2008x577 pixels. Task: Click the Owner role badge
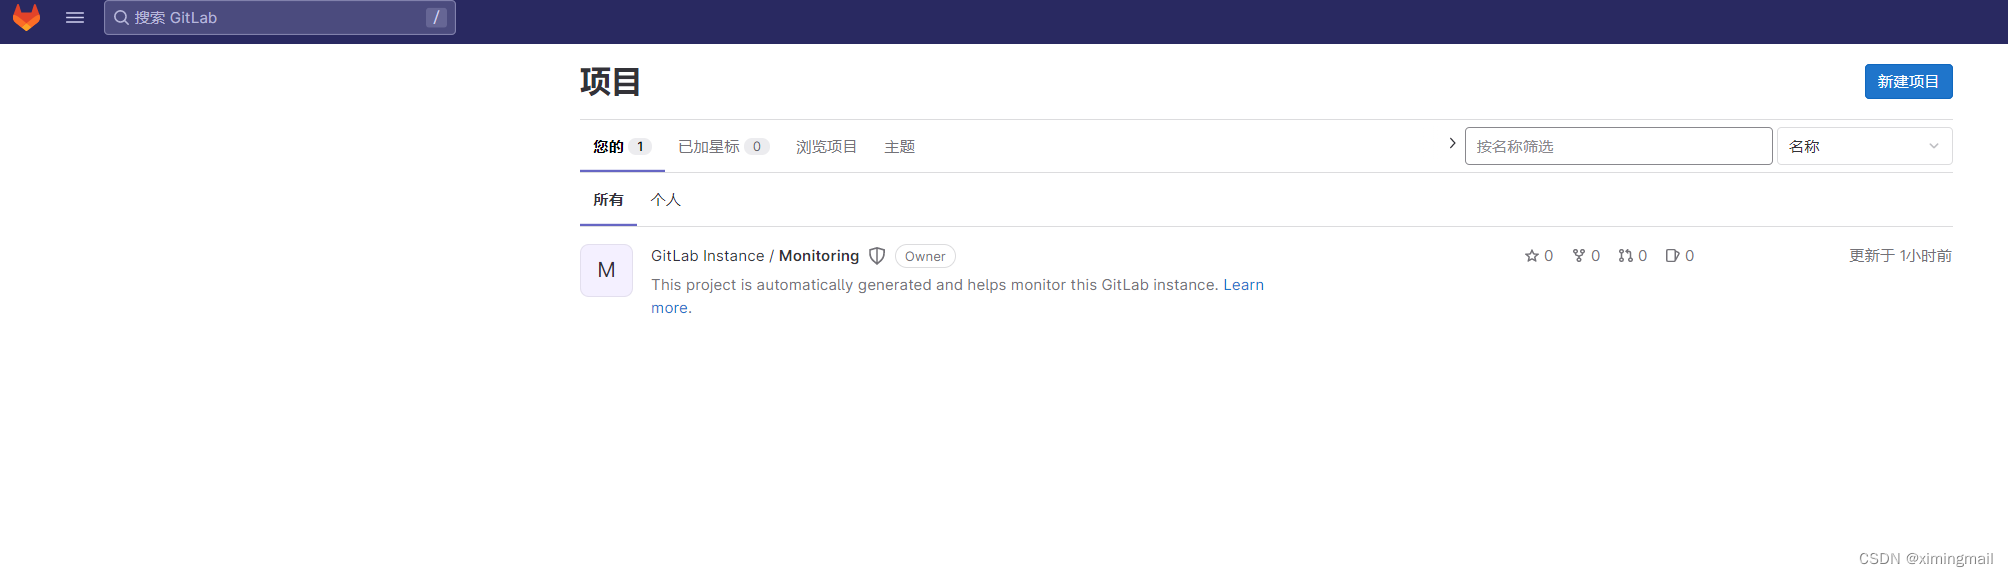tap(925, 256)
